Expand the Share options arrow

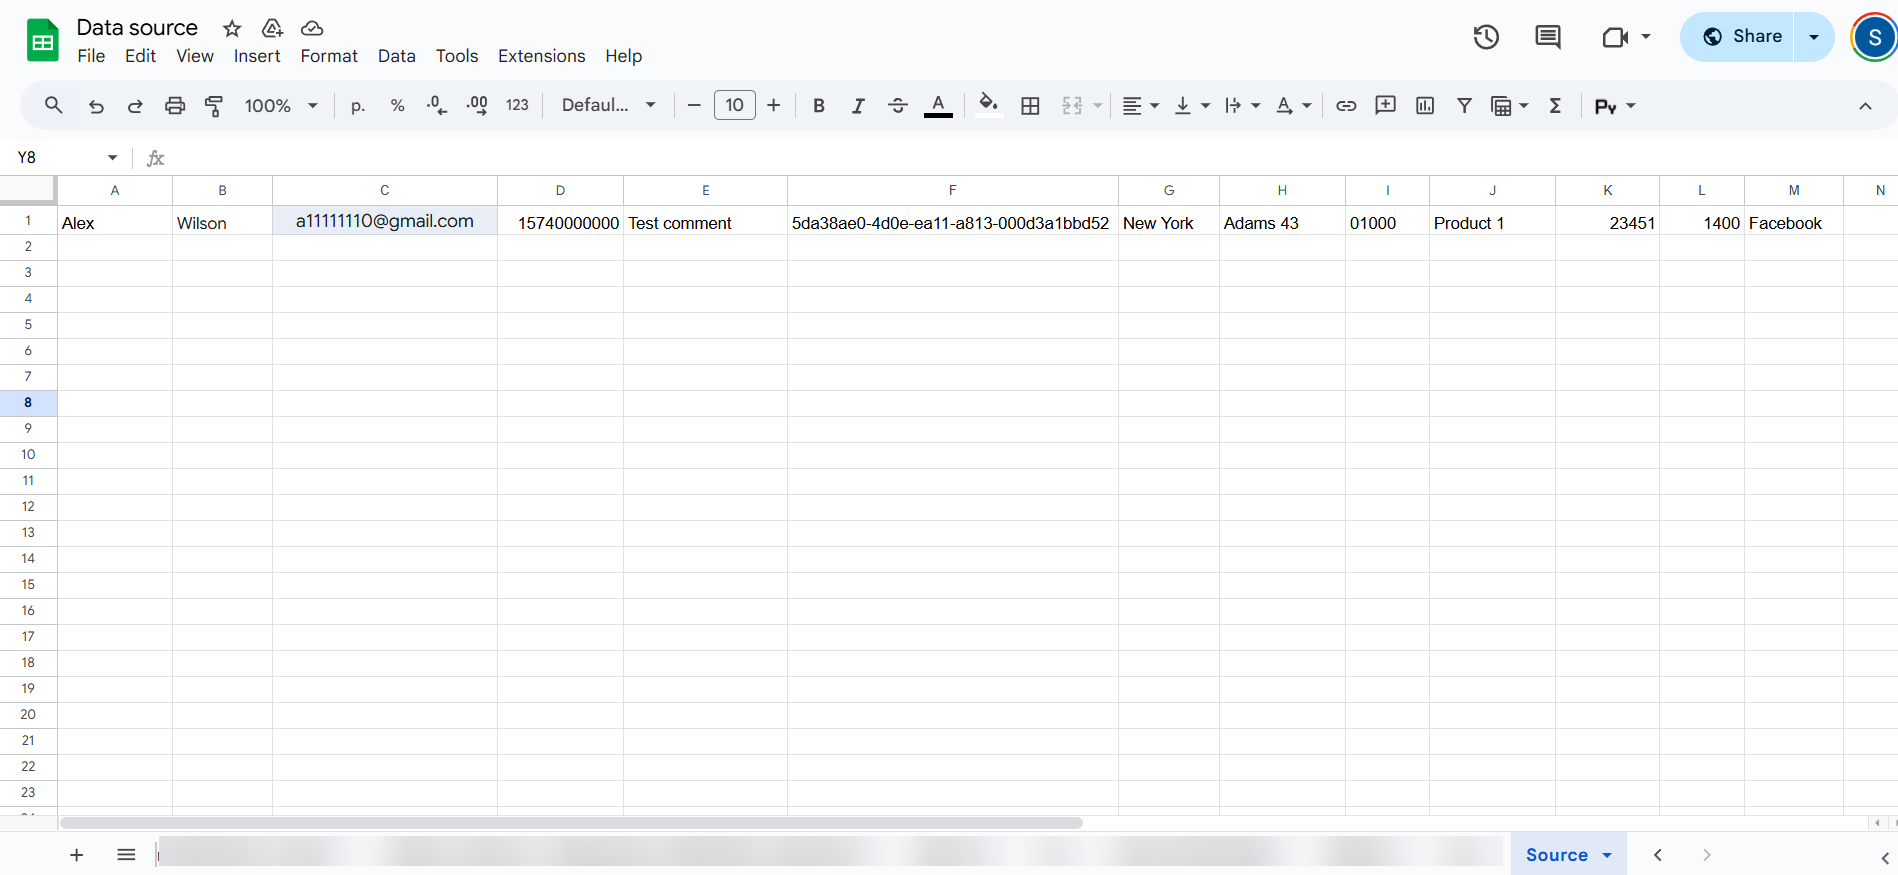tap(1814, 37)
